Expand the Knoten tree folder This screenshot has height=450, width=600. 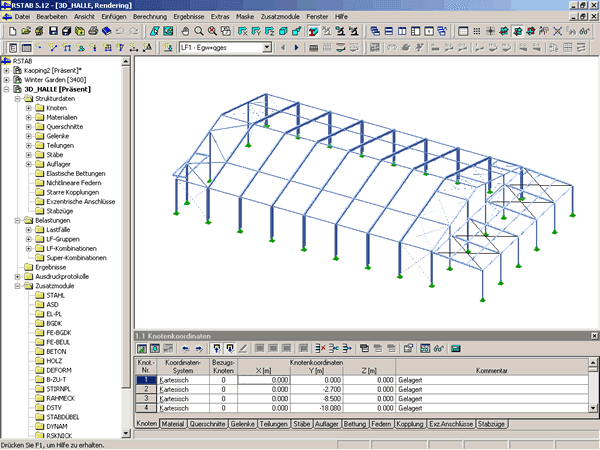coord(29,108)
